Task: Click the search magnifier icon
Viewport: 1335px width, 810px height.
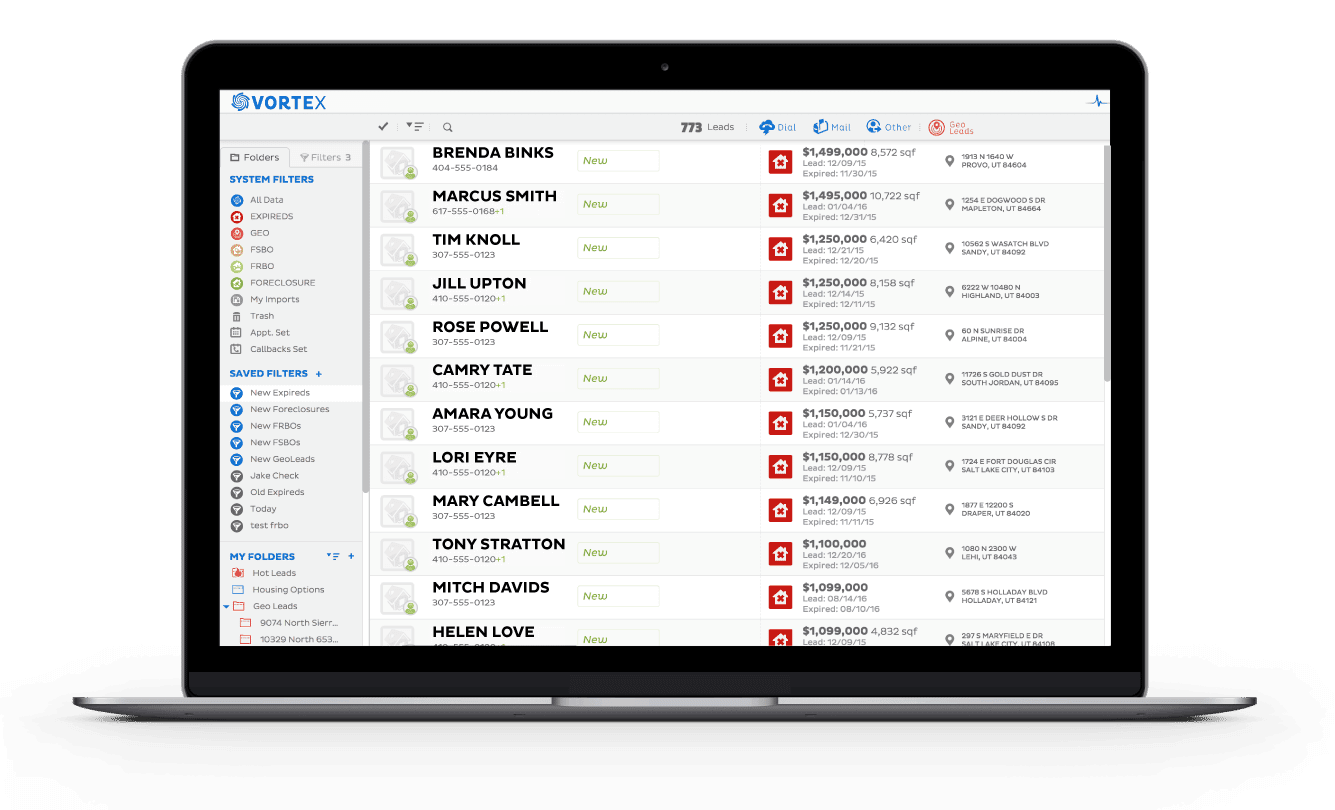Action: click(x=447, y=127)
